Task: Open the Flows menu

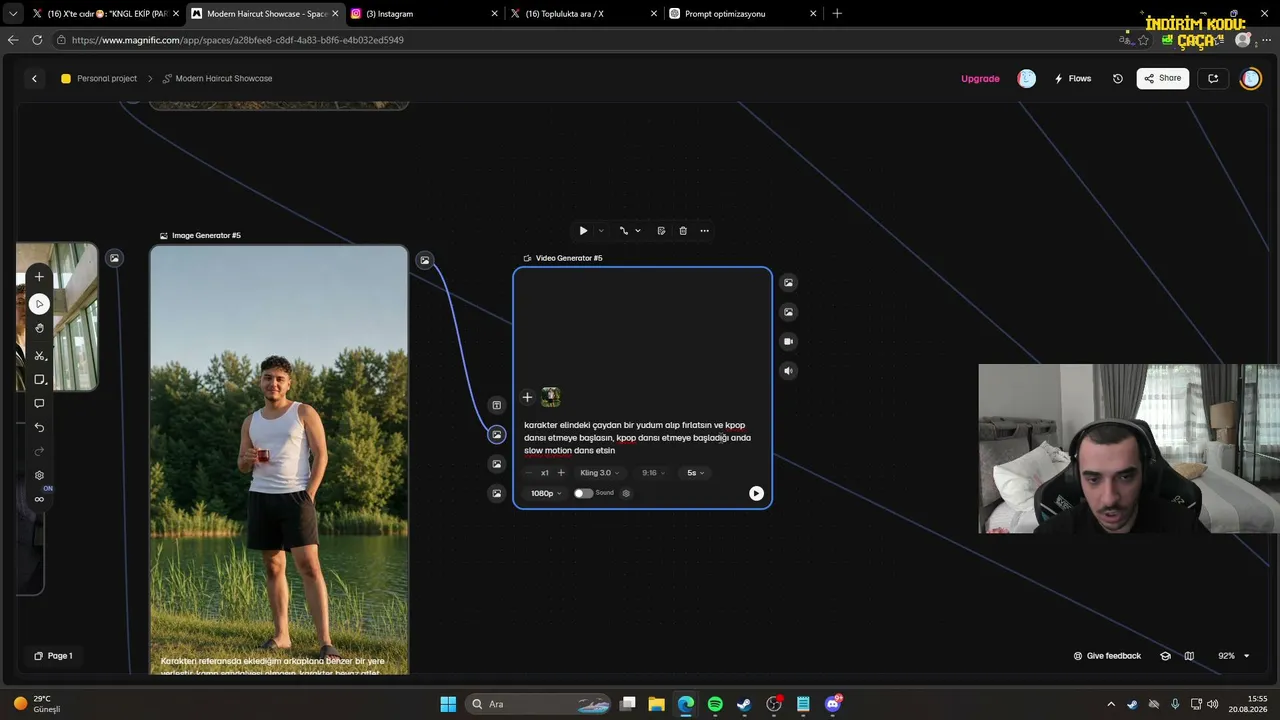Action: pos(1073,79)
